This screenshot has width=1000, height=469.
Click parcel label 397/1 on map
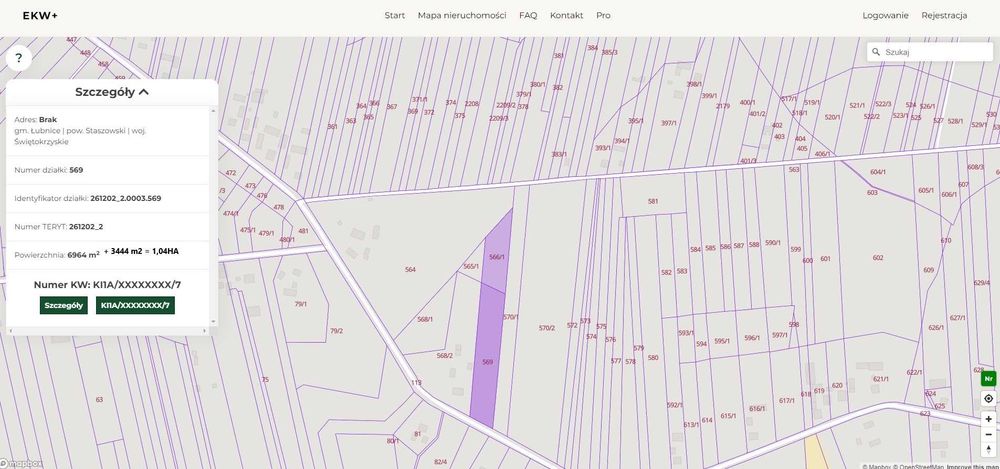668,123
